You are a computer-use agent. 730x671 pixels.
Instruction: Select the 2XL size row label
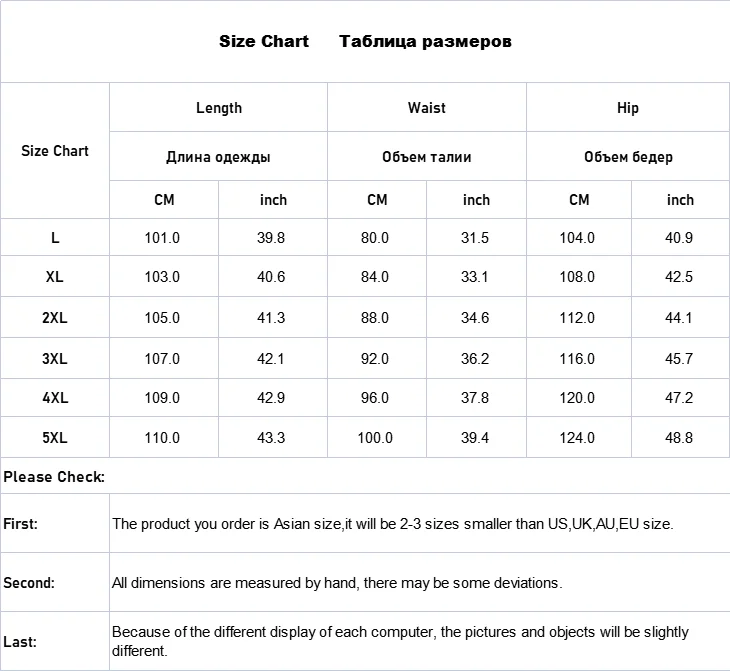tap(55, 318)
